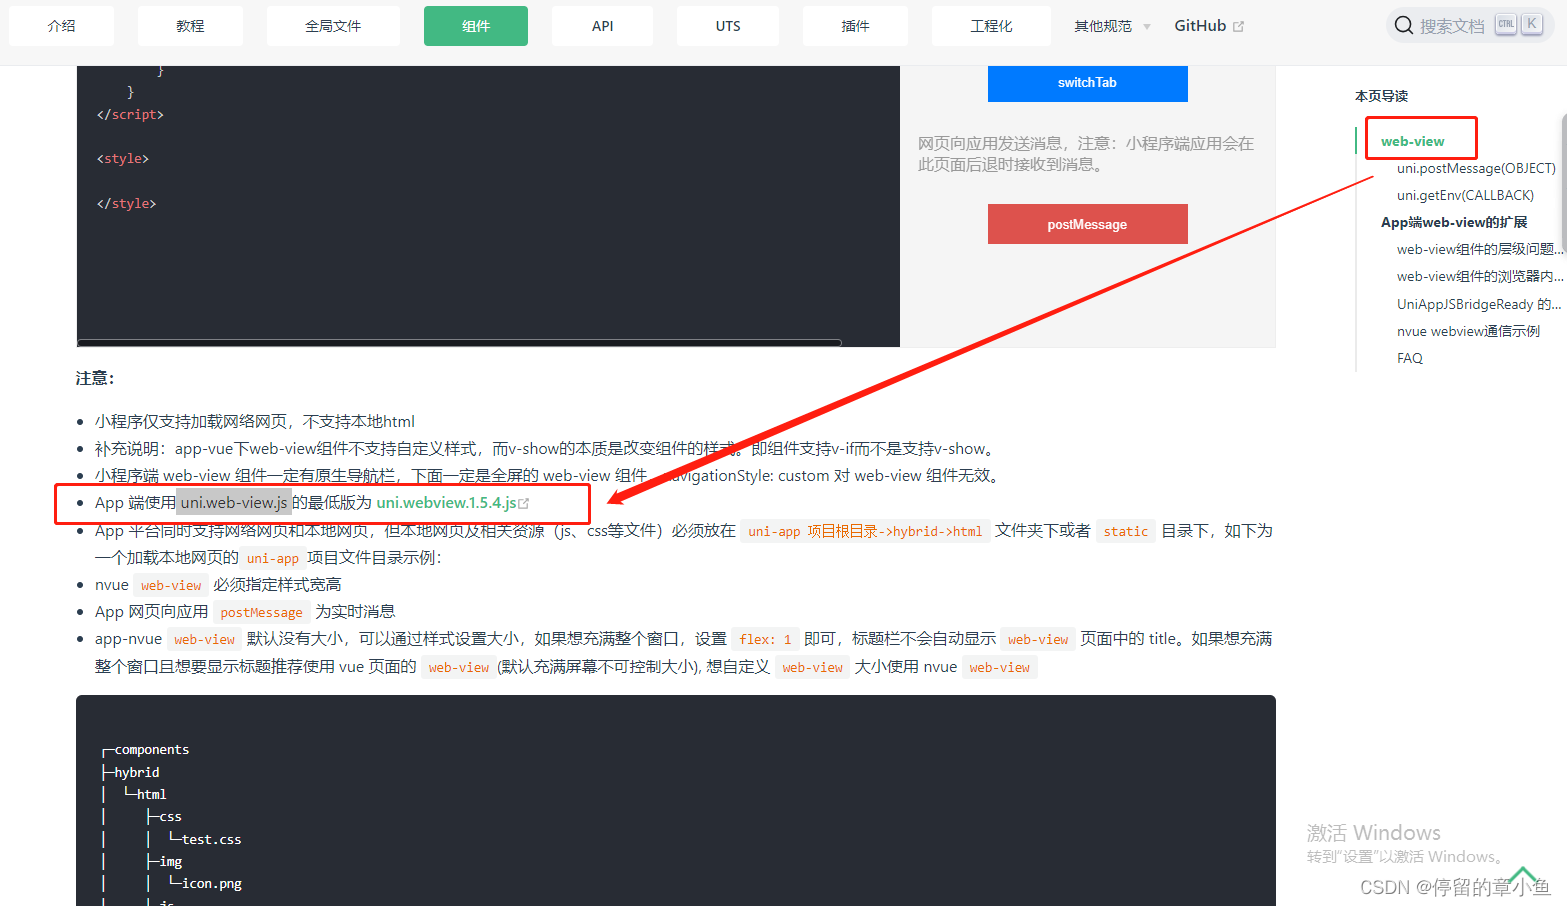Image resolution: width=1567 pixels, height=906 pixels.
Task: Click the 搜索文档 search box
Action: (x=1469, y=25)
